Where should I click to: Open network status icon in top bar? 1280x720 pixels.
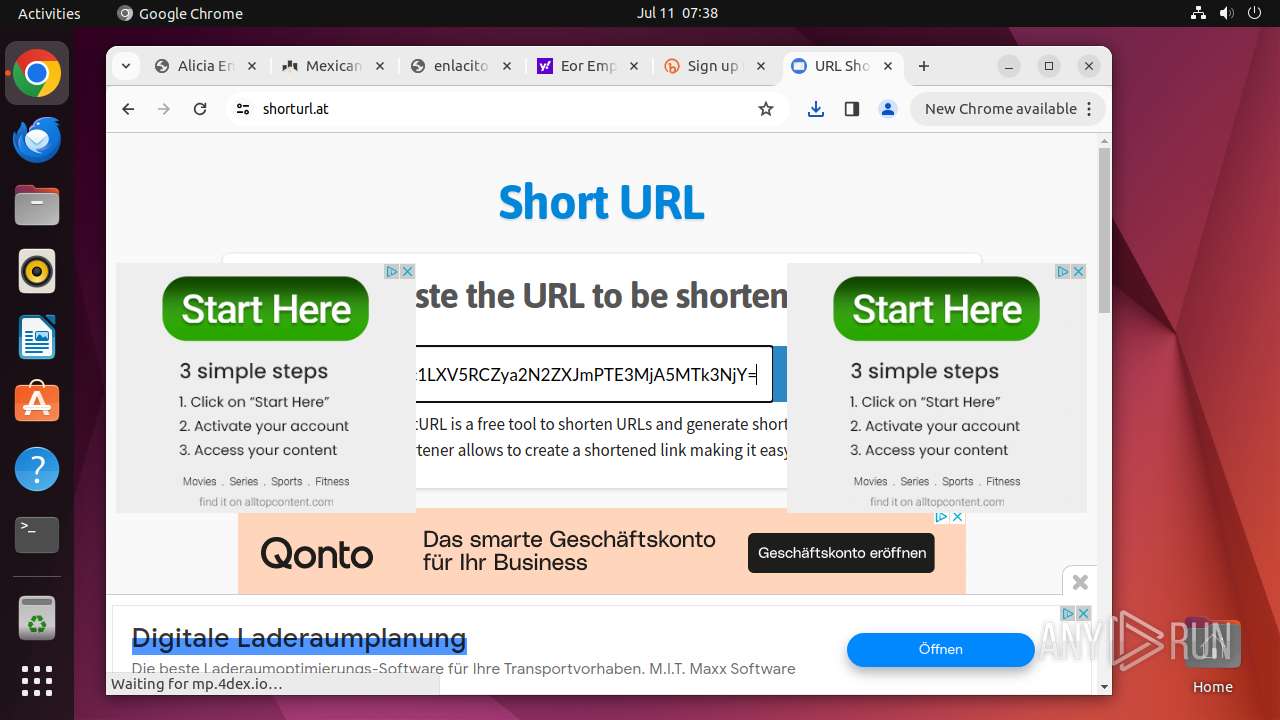pyautogui.click(x=1199, y=13)
